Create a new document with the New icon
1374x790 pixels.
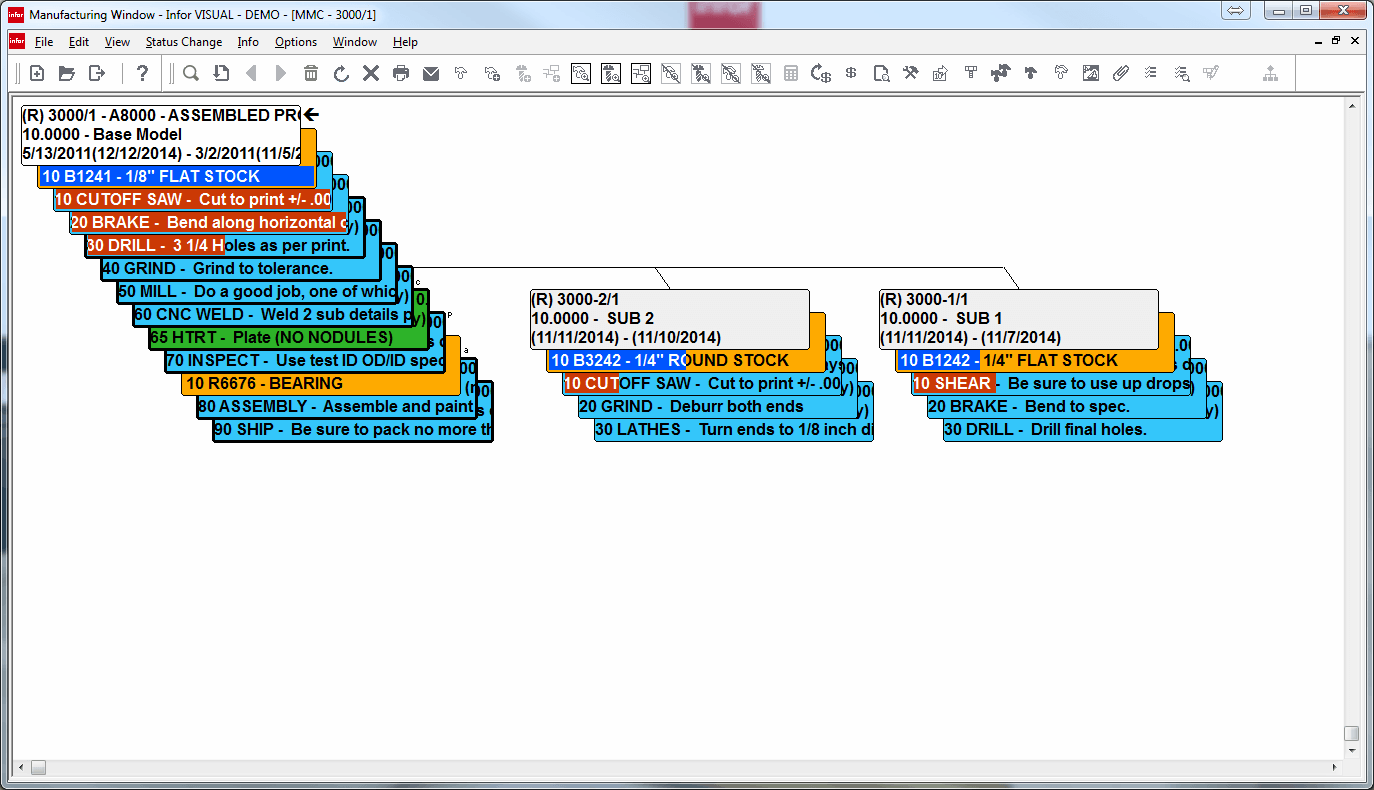point(37,72)
